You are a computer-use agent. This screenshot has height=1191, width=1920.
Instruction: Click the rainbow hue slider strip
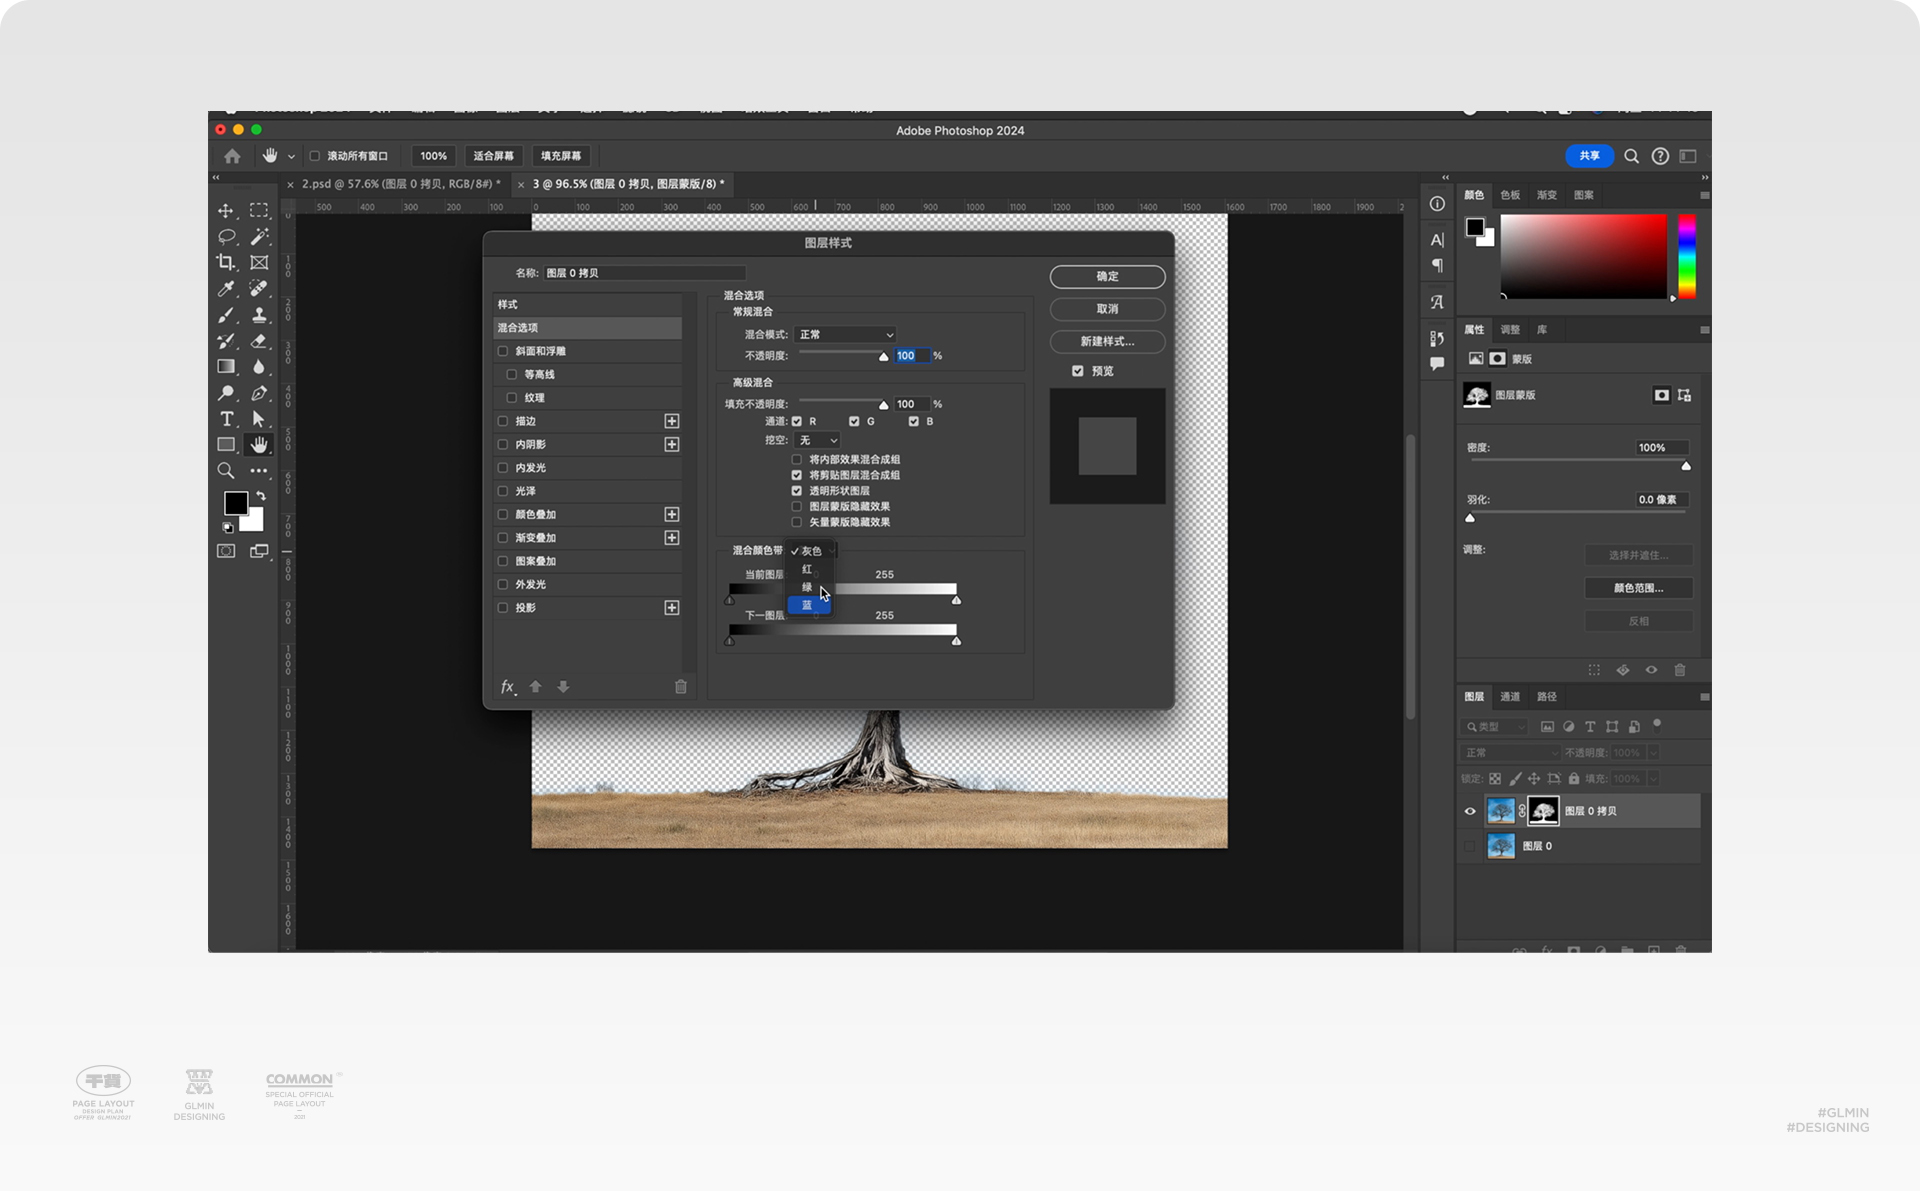coord(1687,256)
